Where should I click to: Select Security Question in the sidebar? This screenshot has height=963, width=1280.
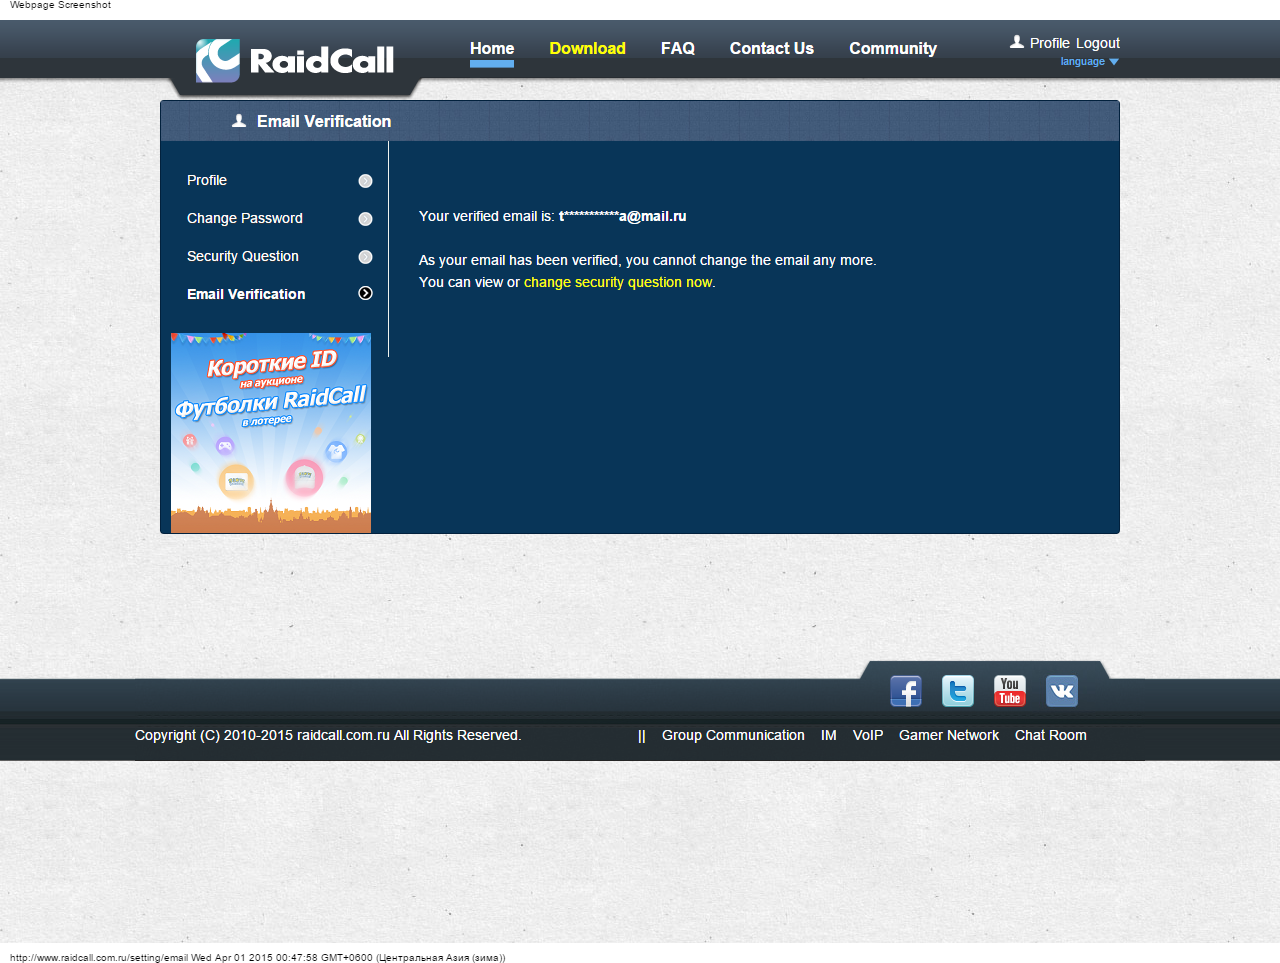tap(243, 256)
